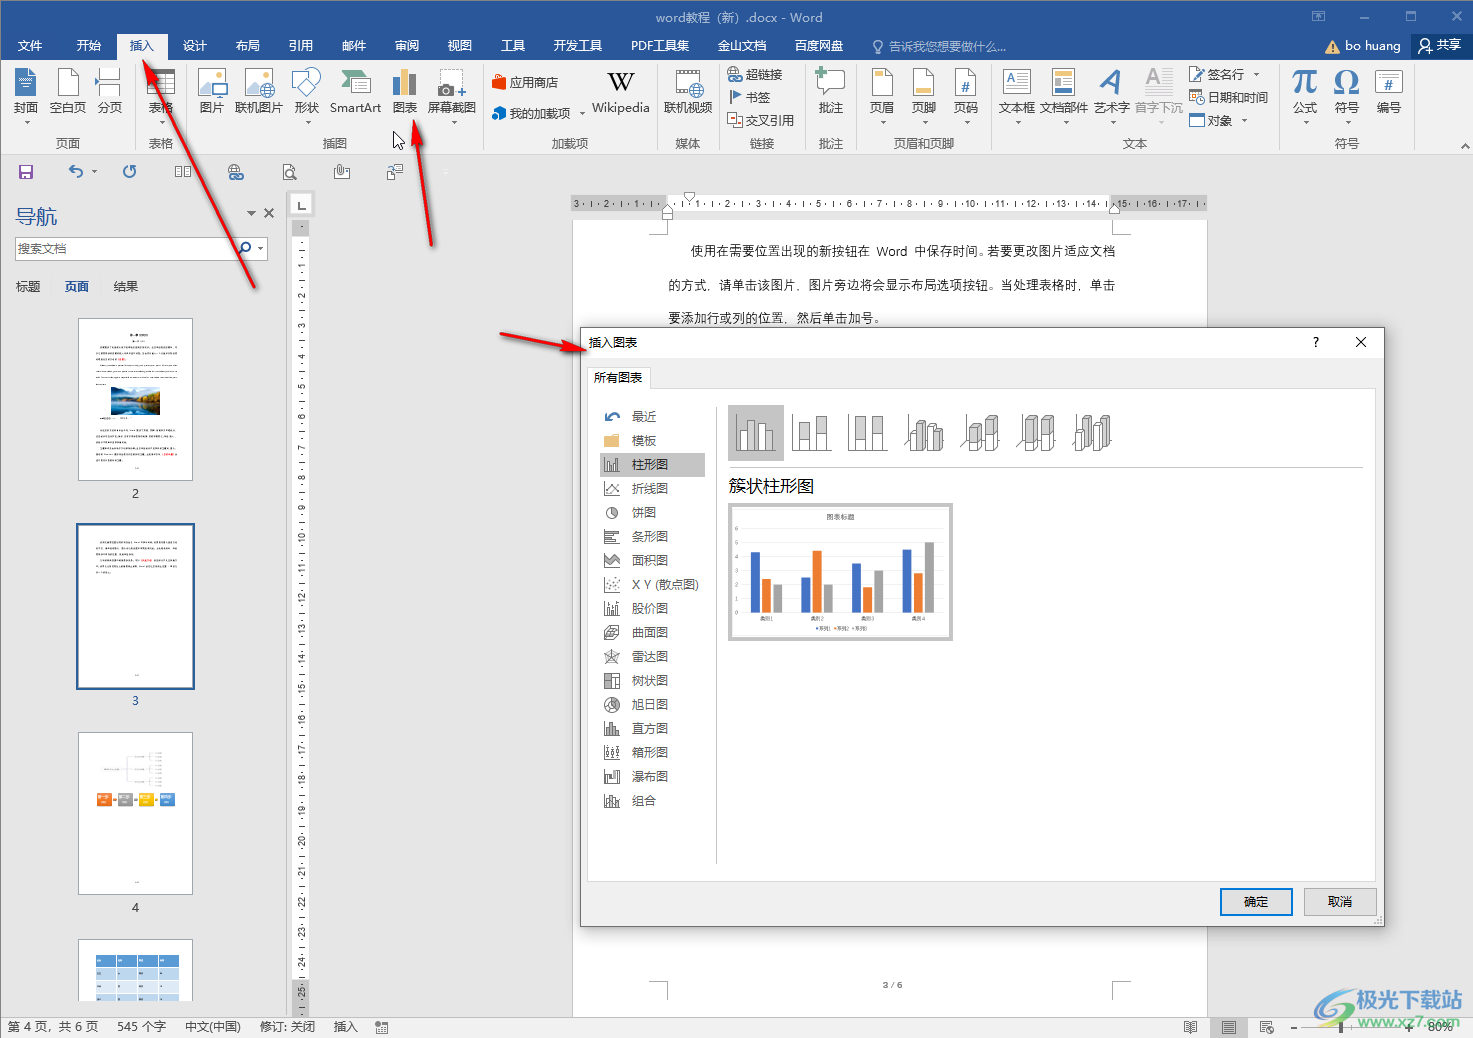1473x1038 pixels.
Task: Select the 3-D clustered column subtype
Action: point(924,433)
